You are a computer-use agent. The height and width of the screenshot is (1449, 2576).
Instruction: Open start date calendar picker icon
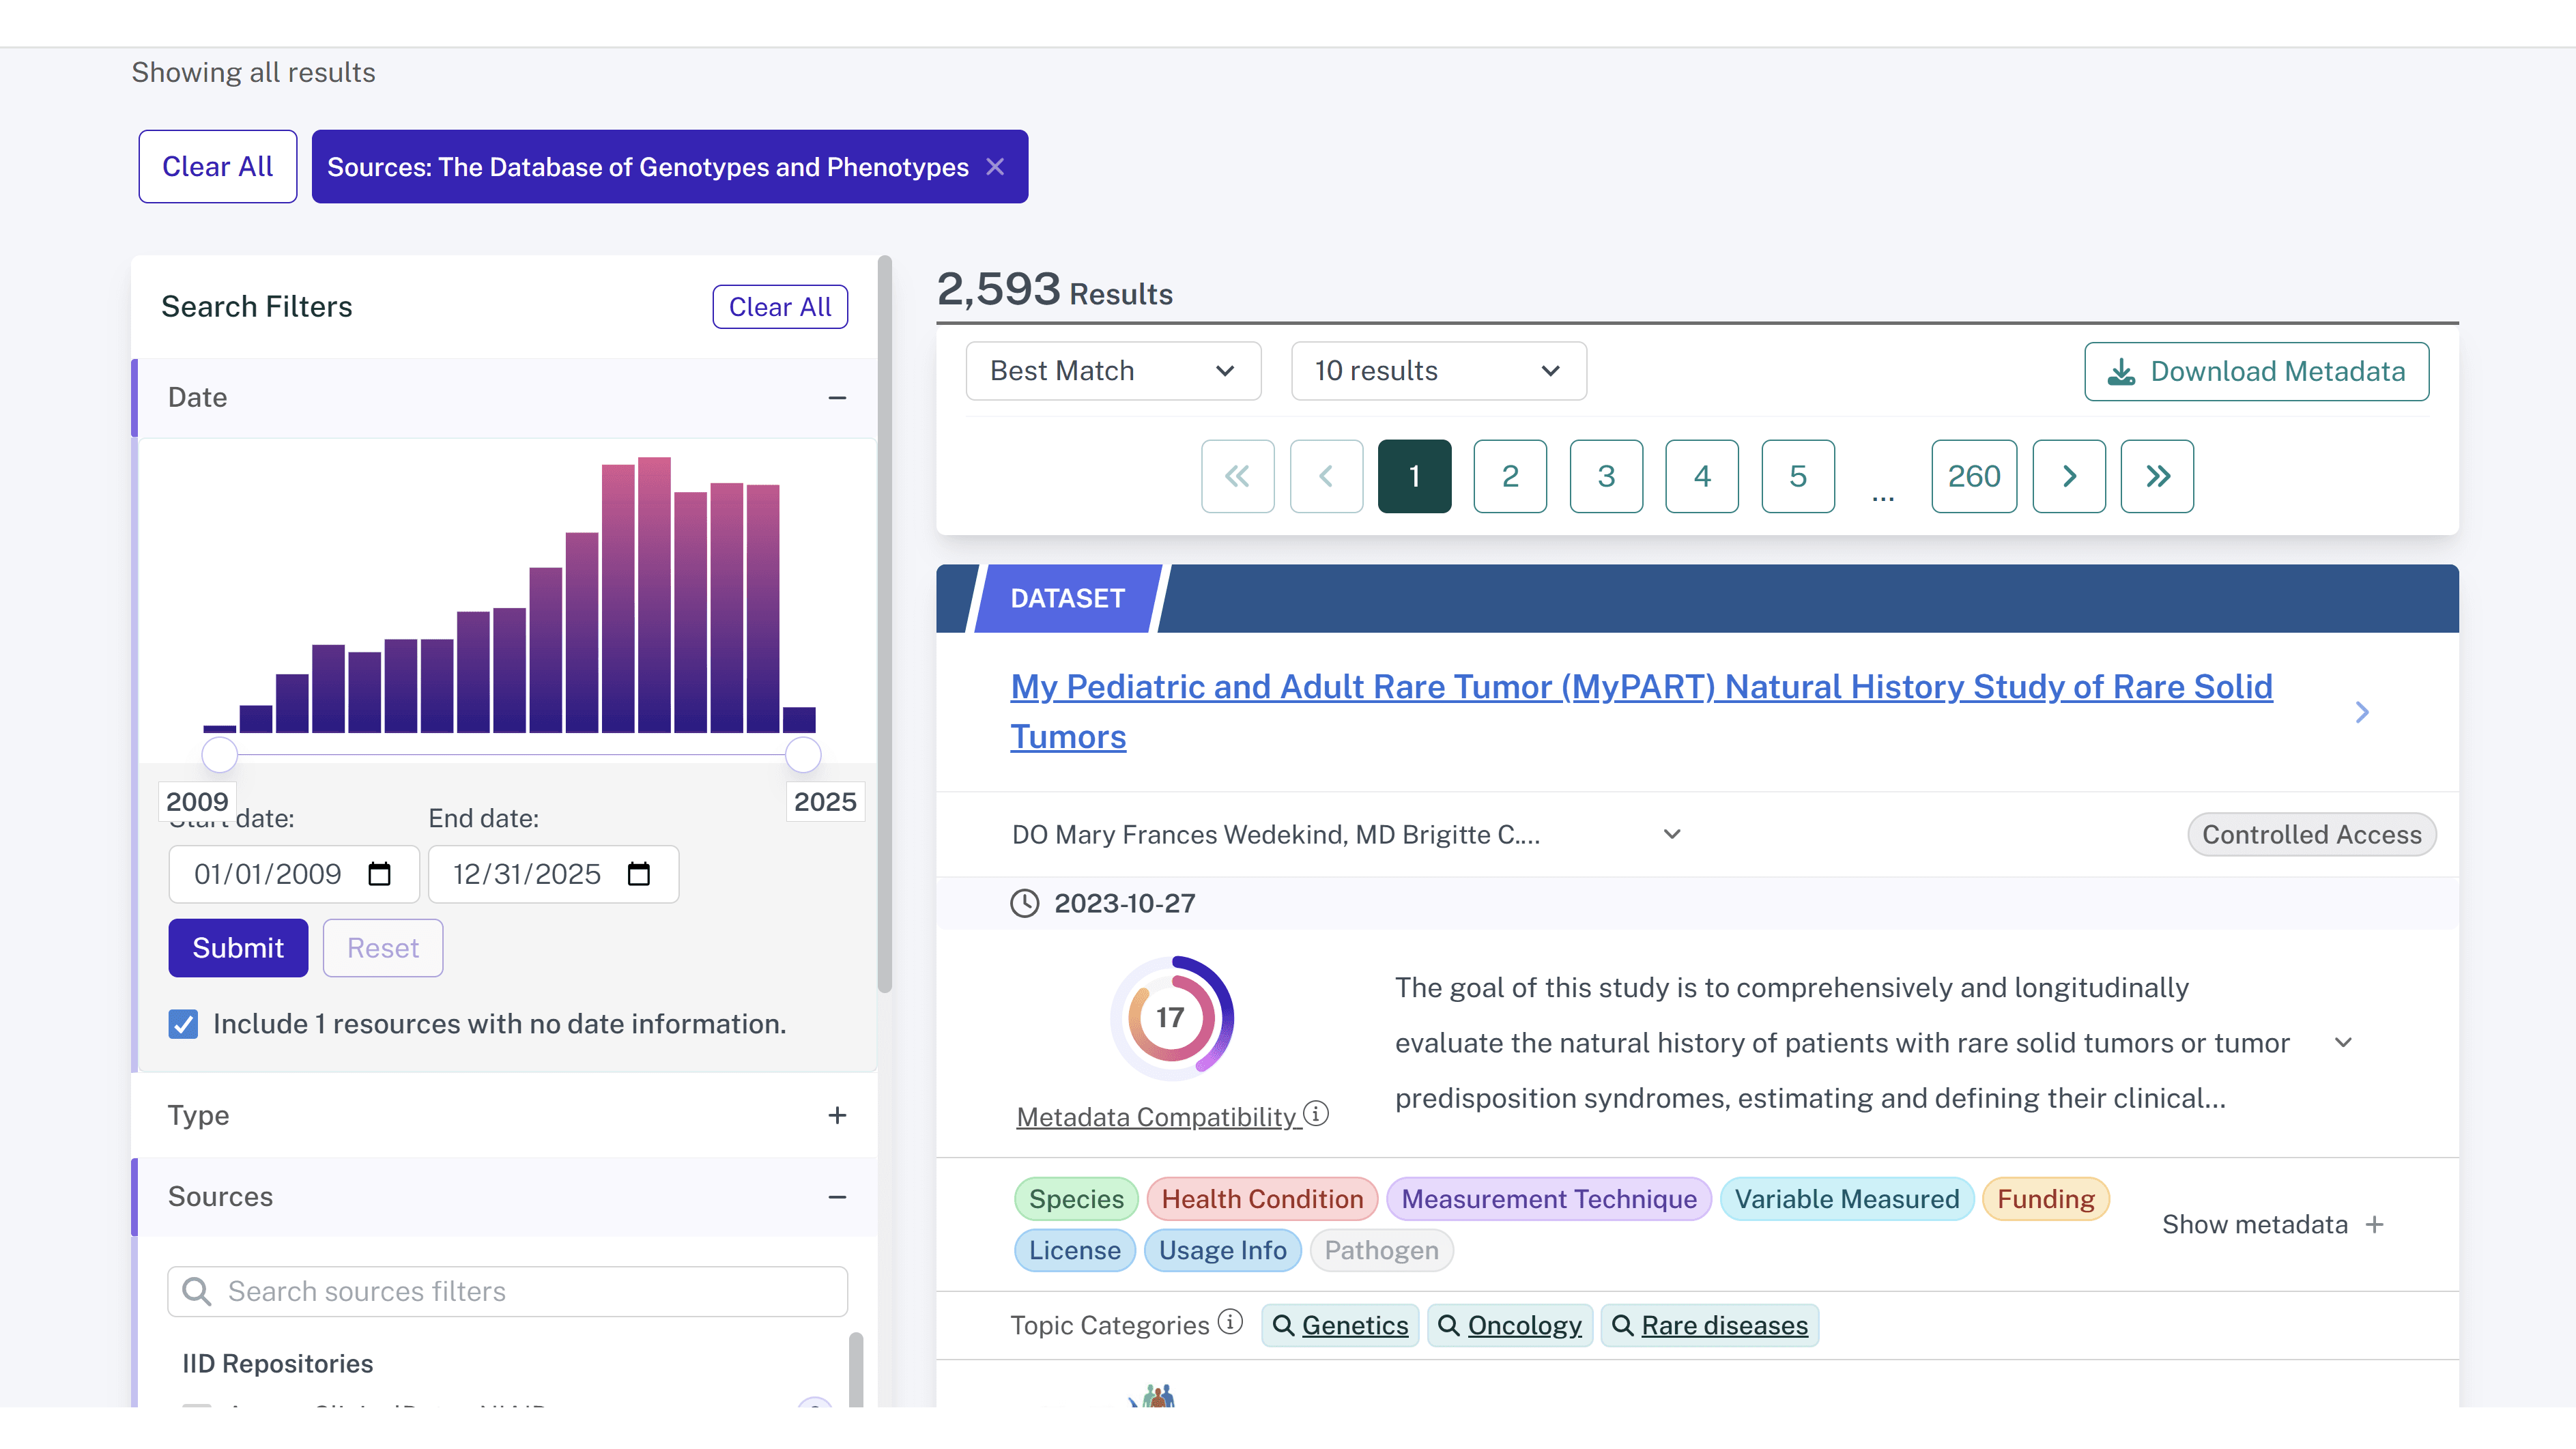(x=379, y=874)
